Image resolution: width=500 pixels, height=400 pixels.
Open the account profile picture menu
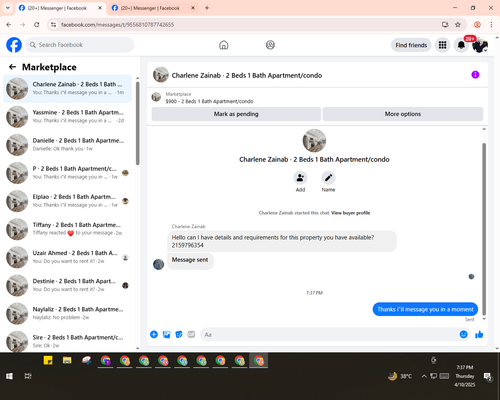480,45
